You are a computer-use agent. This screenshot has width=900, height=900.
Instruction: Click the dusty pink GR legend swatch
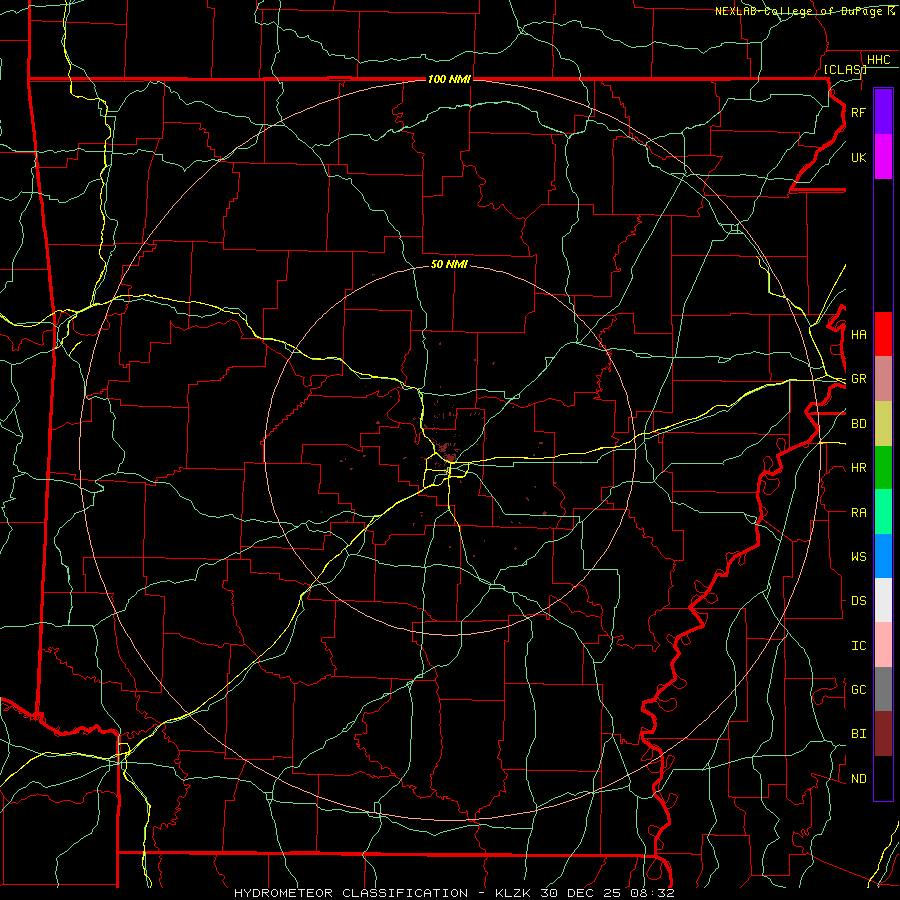[883, 379]
